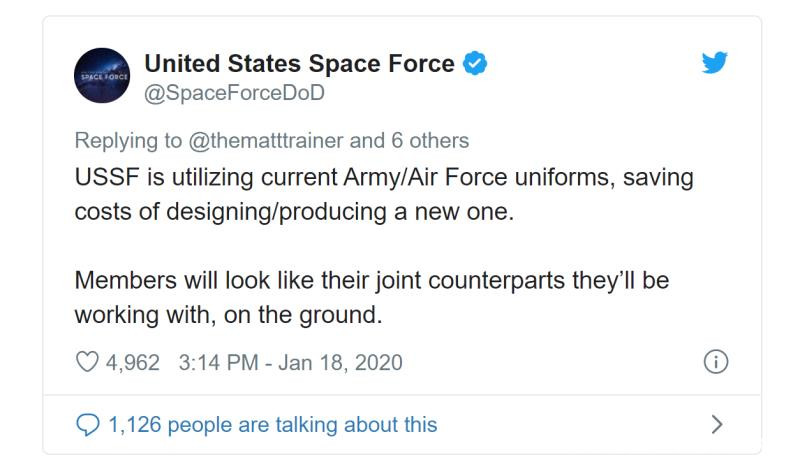This screenshot has width=800, height=467.
Task: Click the speech bubble reply icon
Action: (88, 425)
